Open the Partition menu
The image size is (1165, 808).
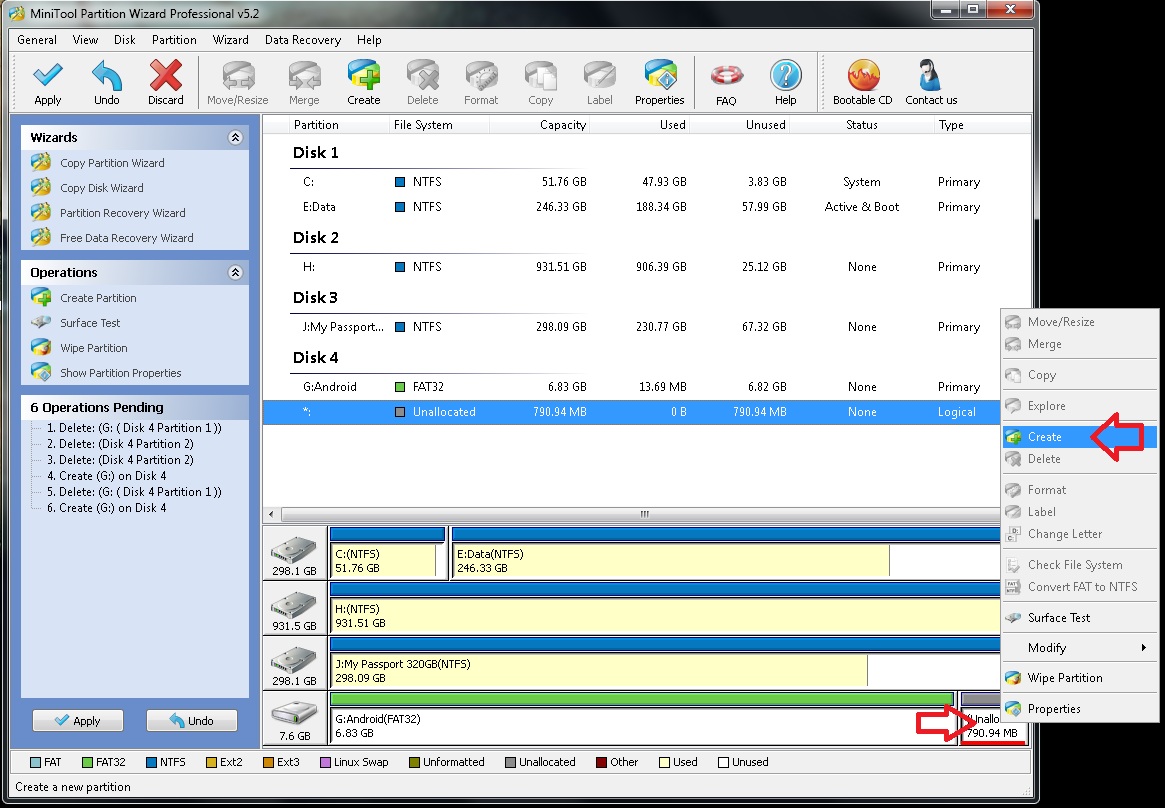point(174,40)
